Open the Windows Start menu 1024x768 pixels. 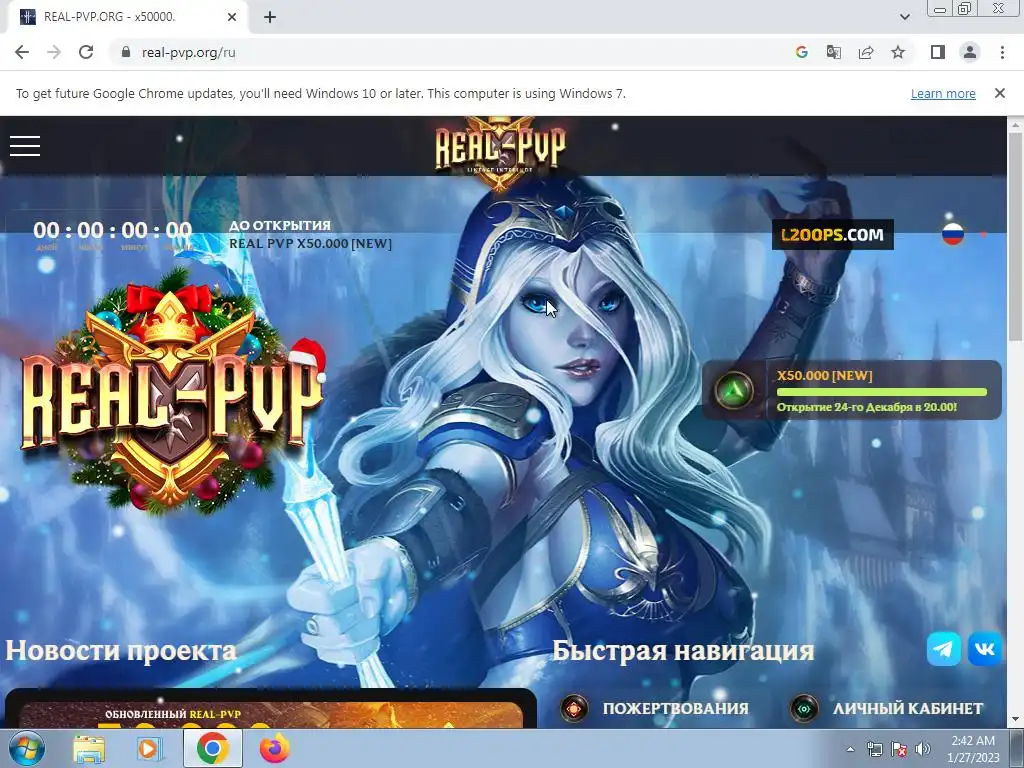[27, 748]
